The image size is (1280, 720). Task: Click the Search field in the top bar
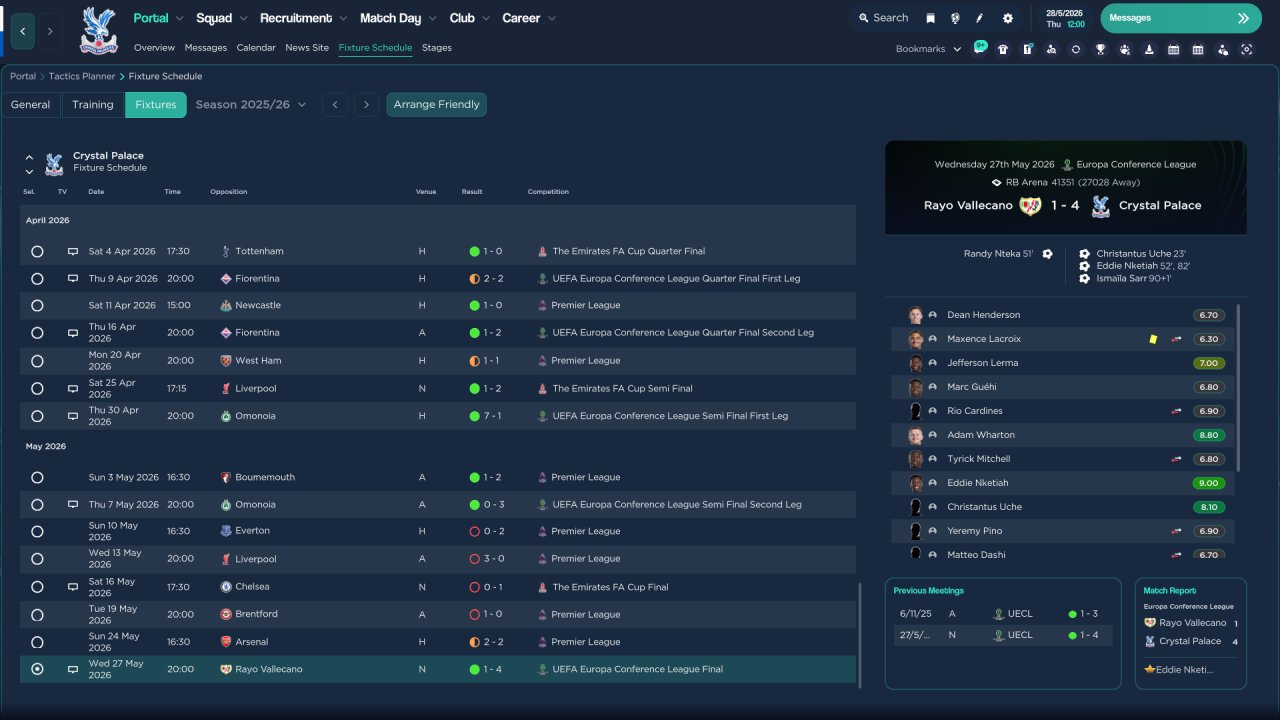[x=883, y=18]
